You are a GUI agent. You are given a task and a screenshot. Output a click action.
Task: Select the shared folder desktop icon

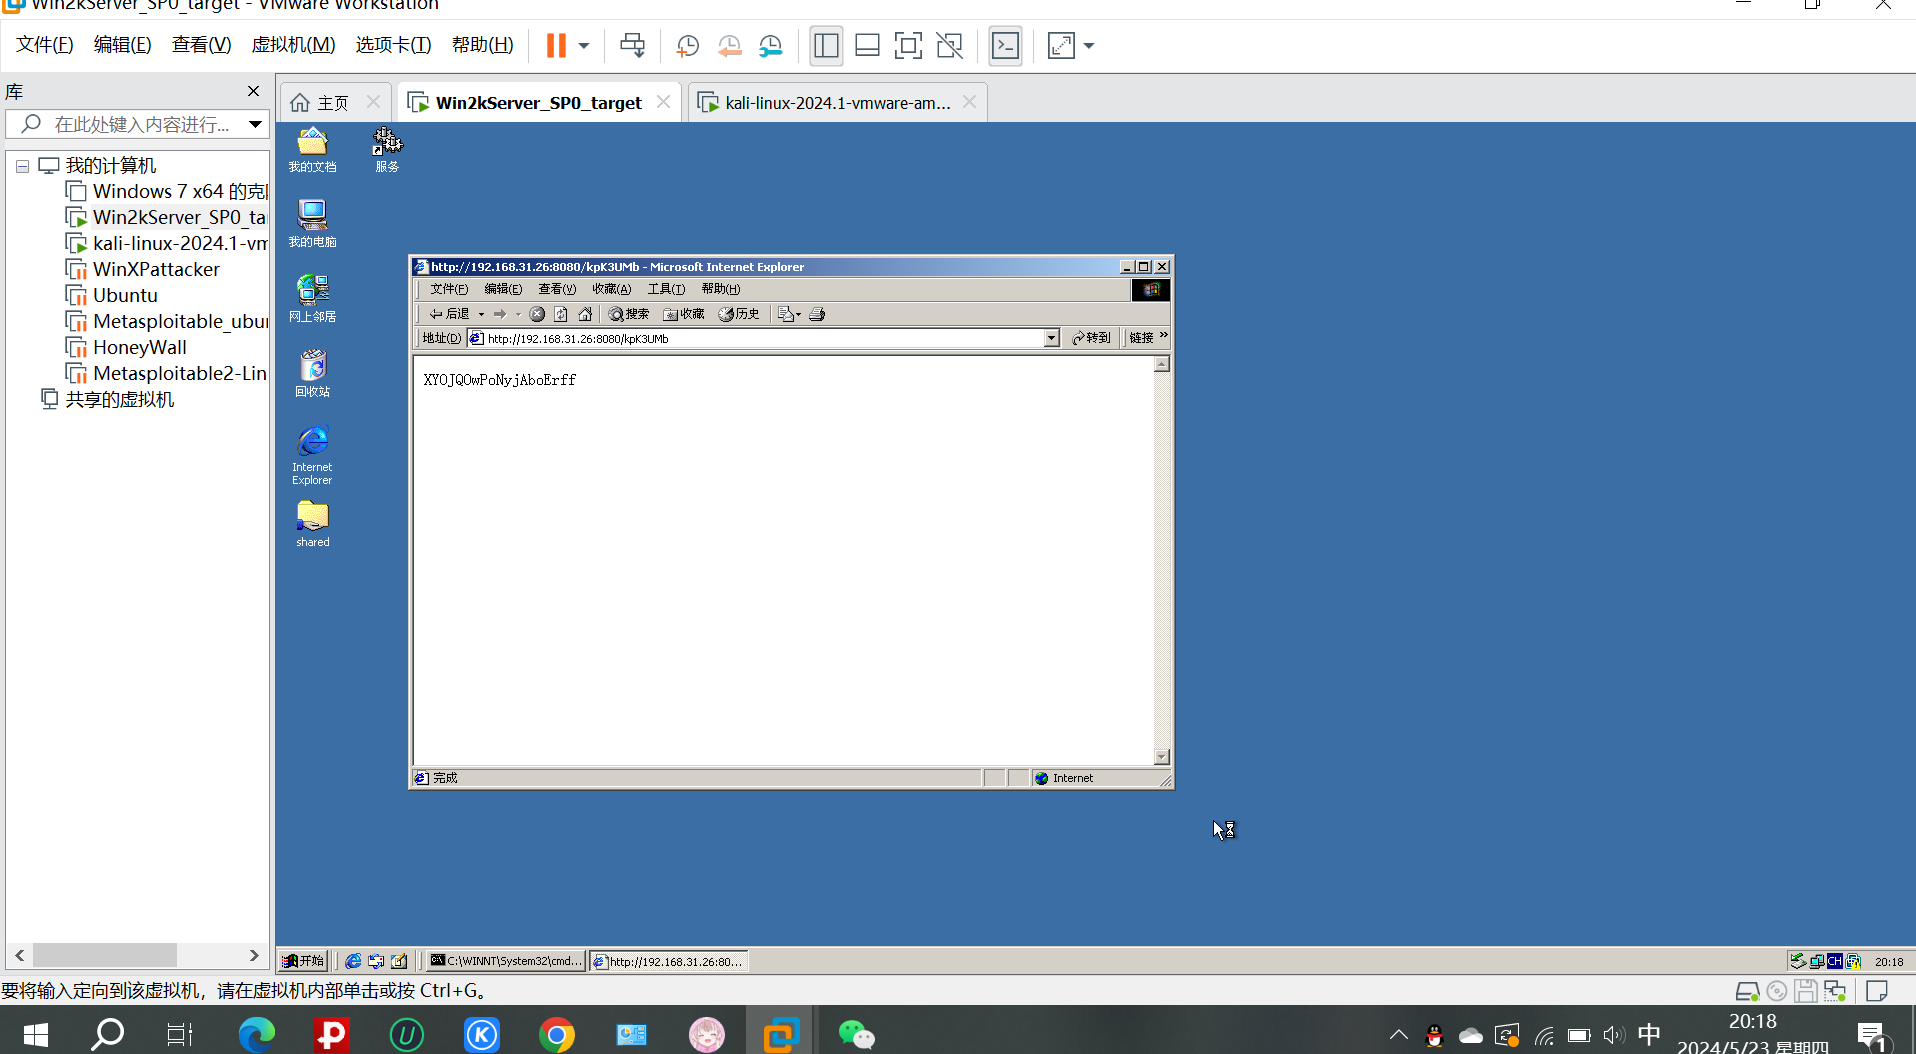[x=312, y=524]
